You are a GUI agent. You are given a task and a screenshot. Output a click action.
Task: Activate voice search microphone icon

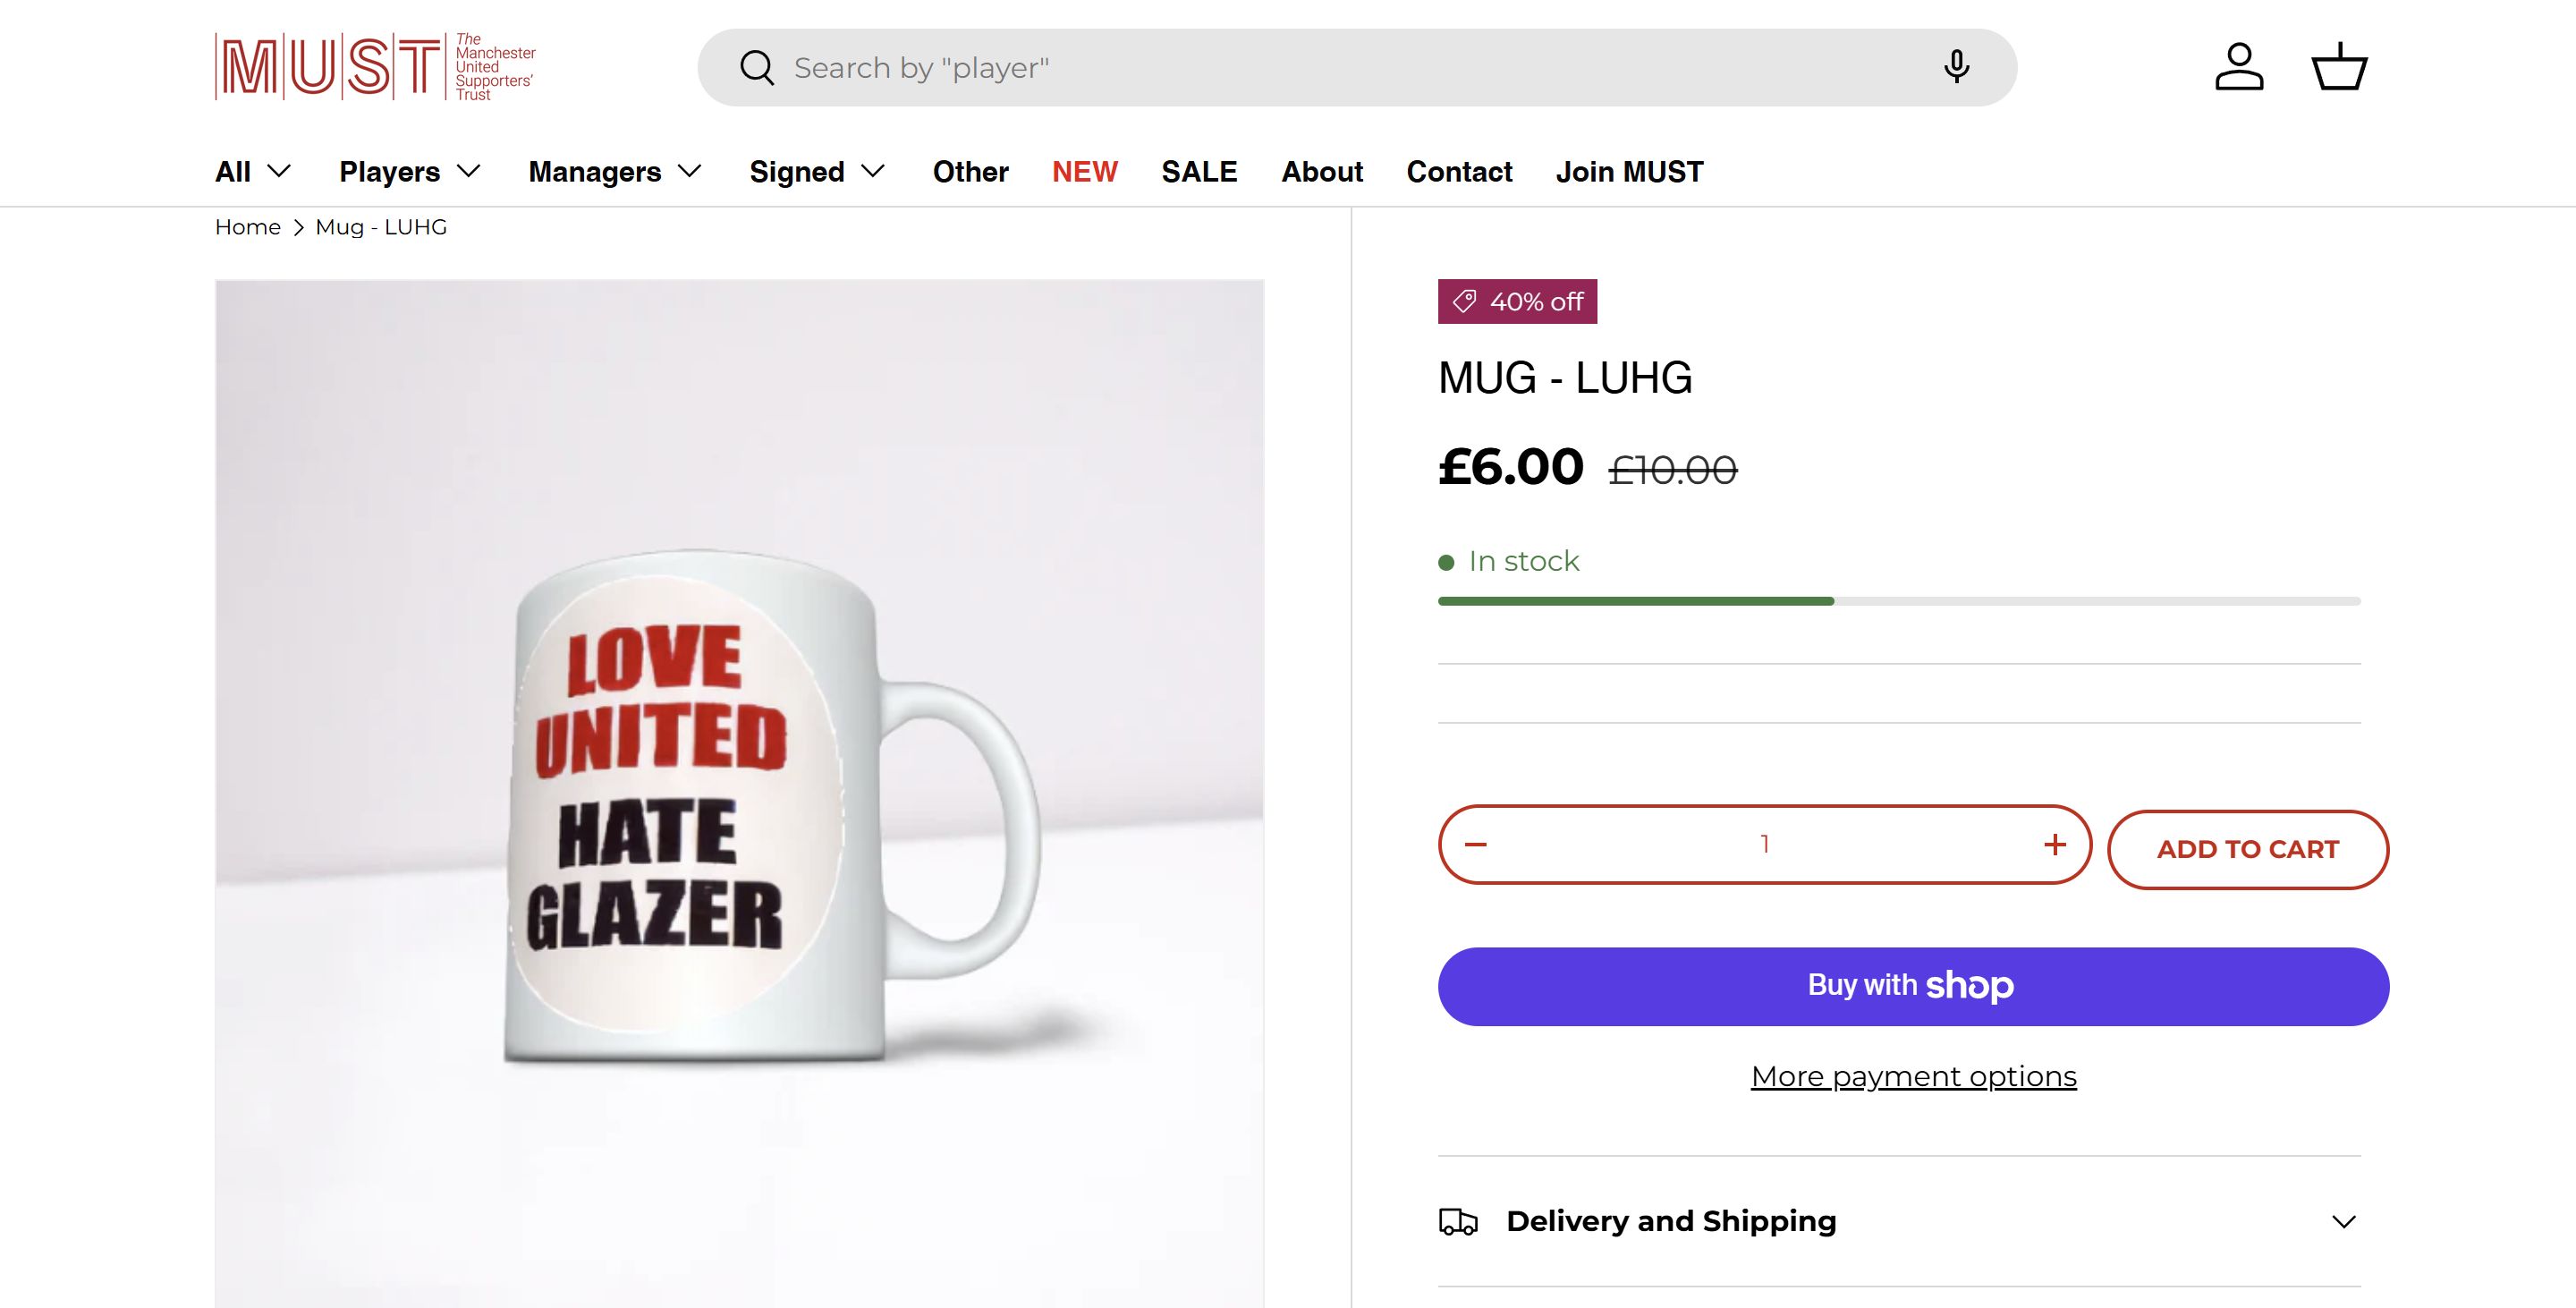point(1956,67)
